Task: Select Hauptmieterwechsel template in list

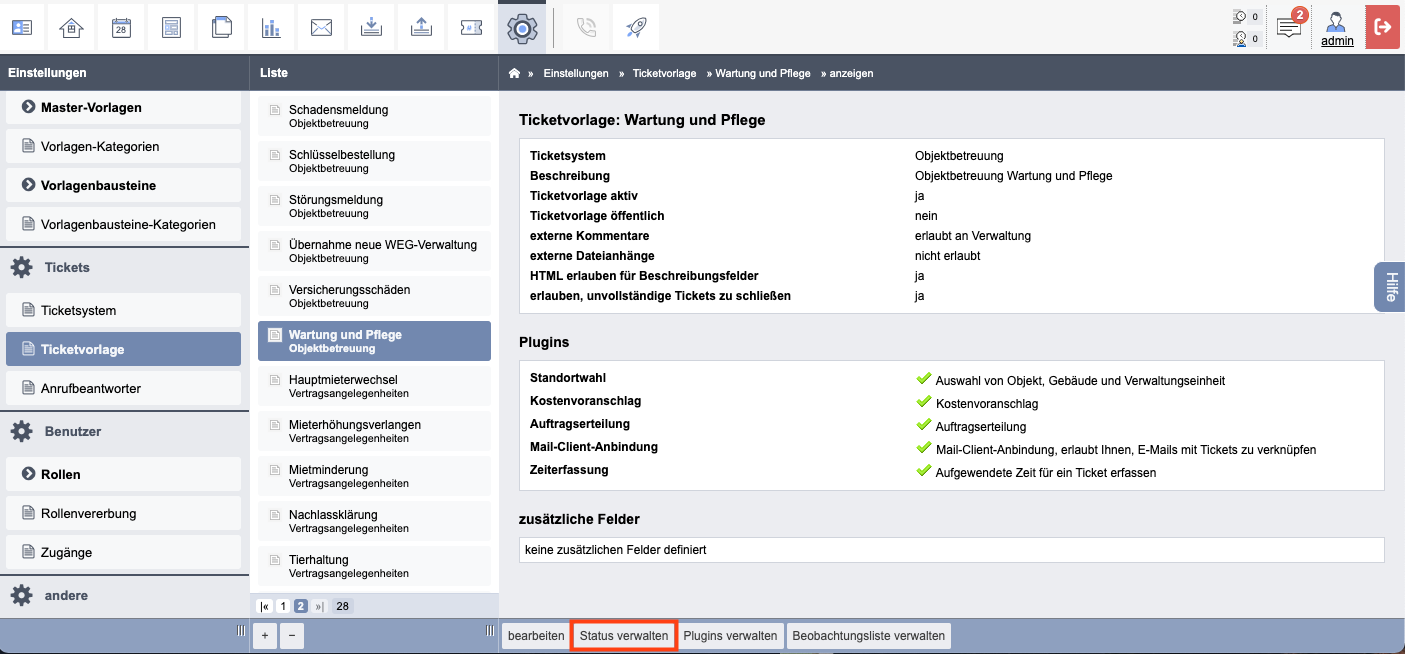Action: [x=374, y=386]
